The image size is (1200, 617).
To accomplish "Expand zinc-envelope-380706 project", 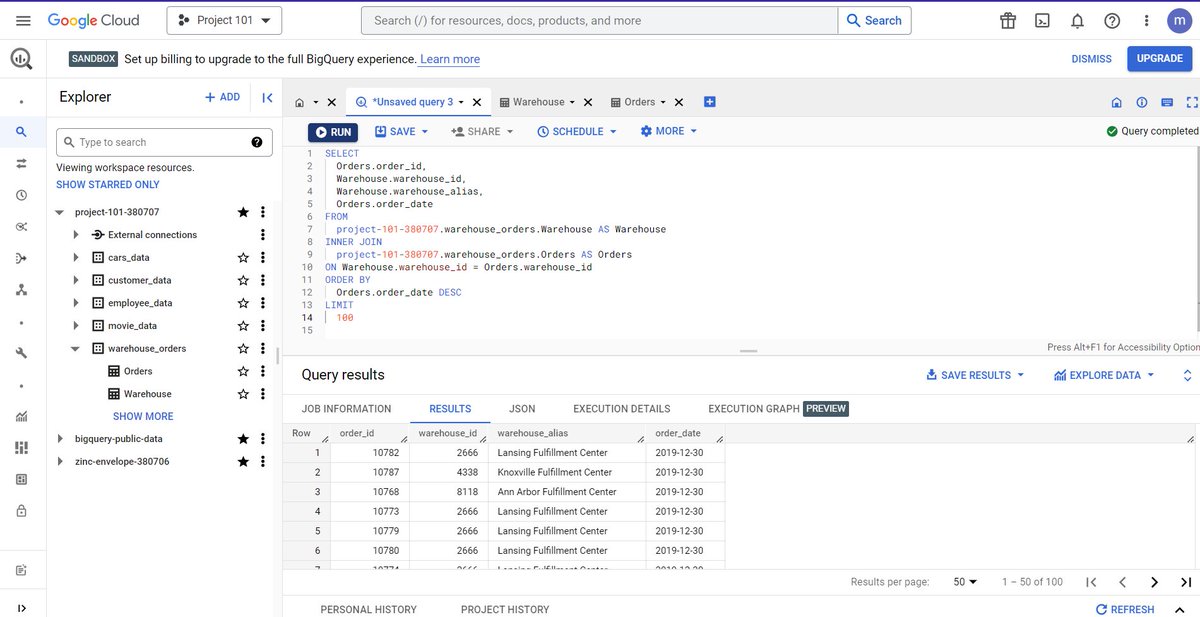I will (x=60, y=462).
